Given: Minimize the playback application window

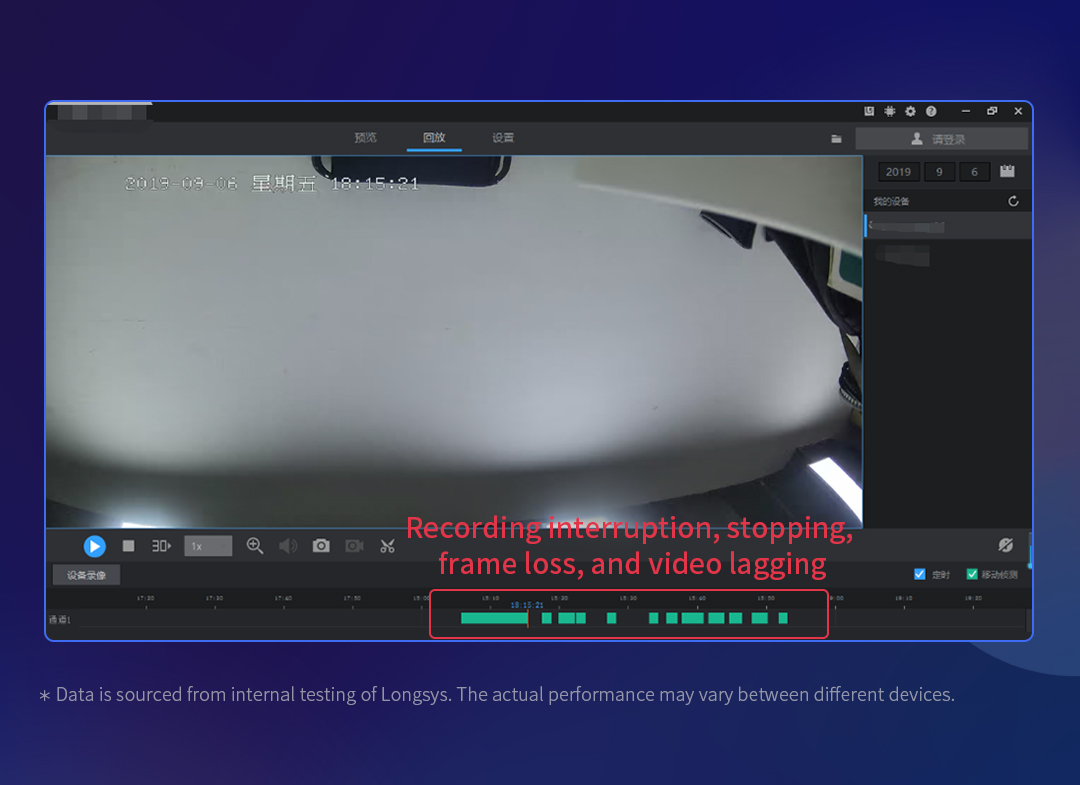Looking at the screenshot, I should click(x=966, y=111).
